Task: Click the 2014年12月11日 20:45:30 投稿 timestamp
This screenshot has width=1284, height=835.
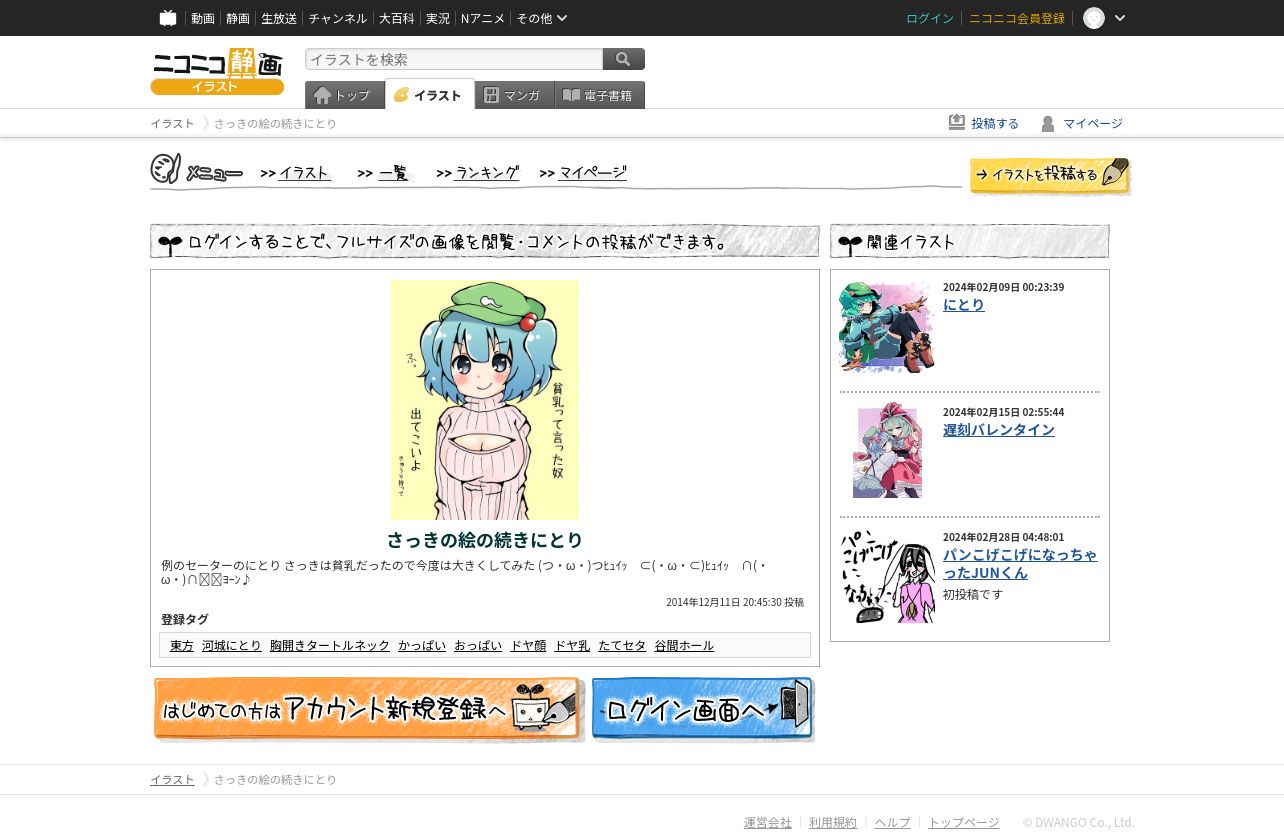Action: tap(735, 602)
